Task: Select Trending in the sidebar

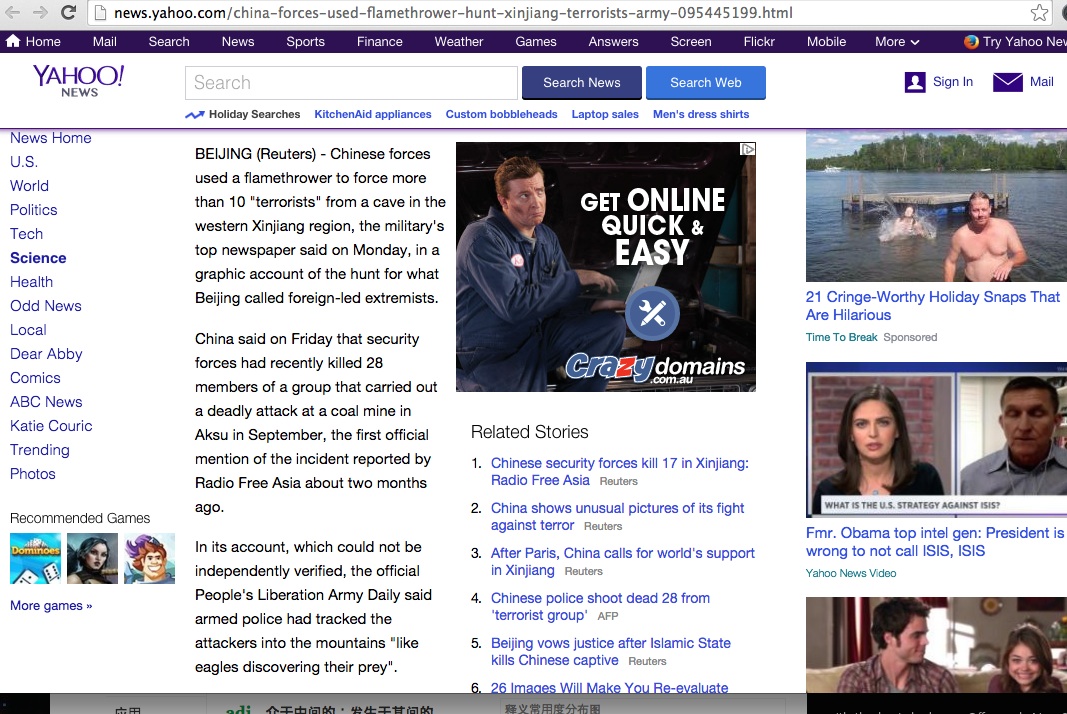Action: click(x=39, y=450)
